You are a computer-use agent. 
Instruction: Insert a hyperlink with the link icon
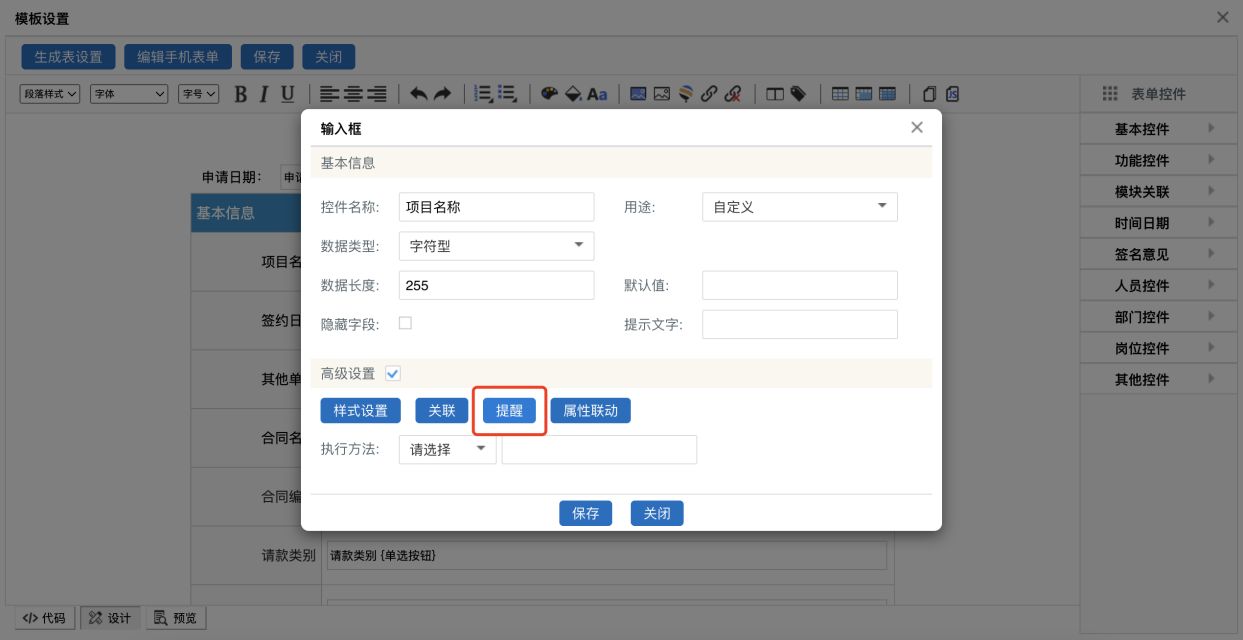tap(709, 94)
